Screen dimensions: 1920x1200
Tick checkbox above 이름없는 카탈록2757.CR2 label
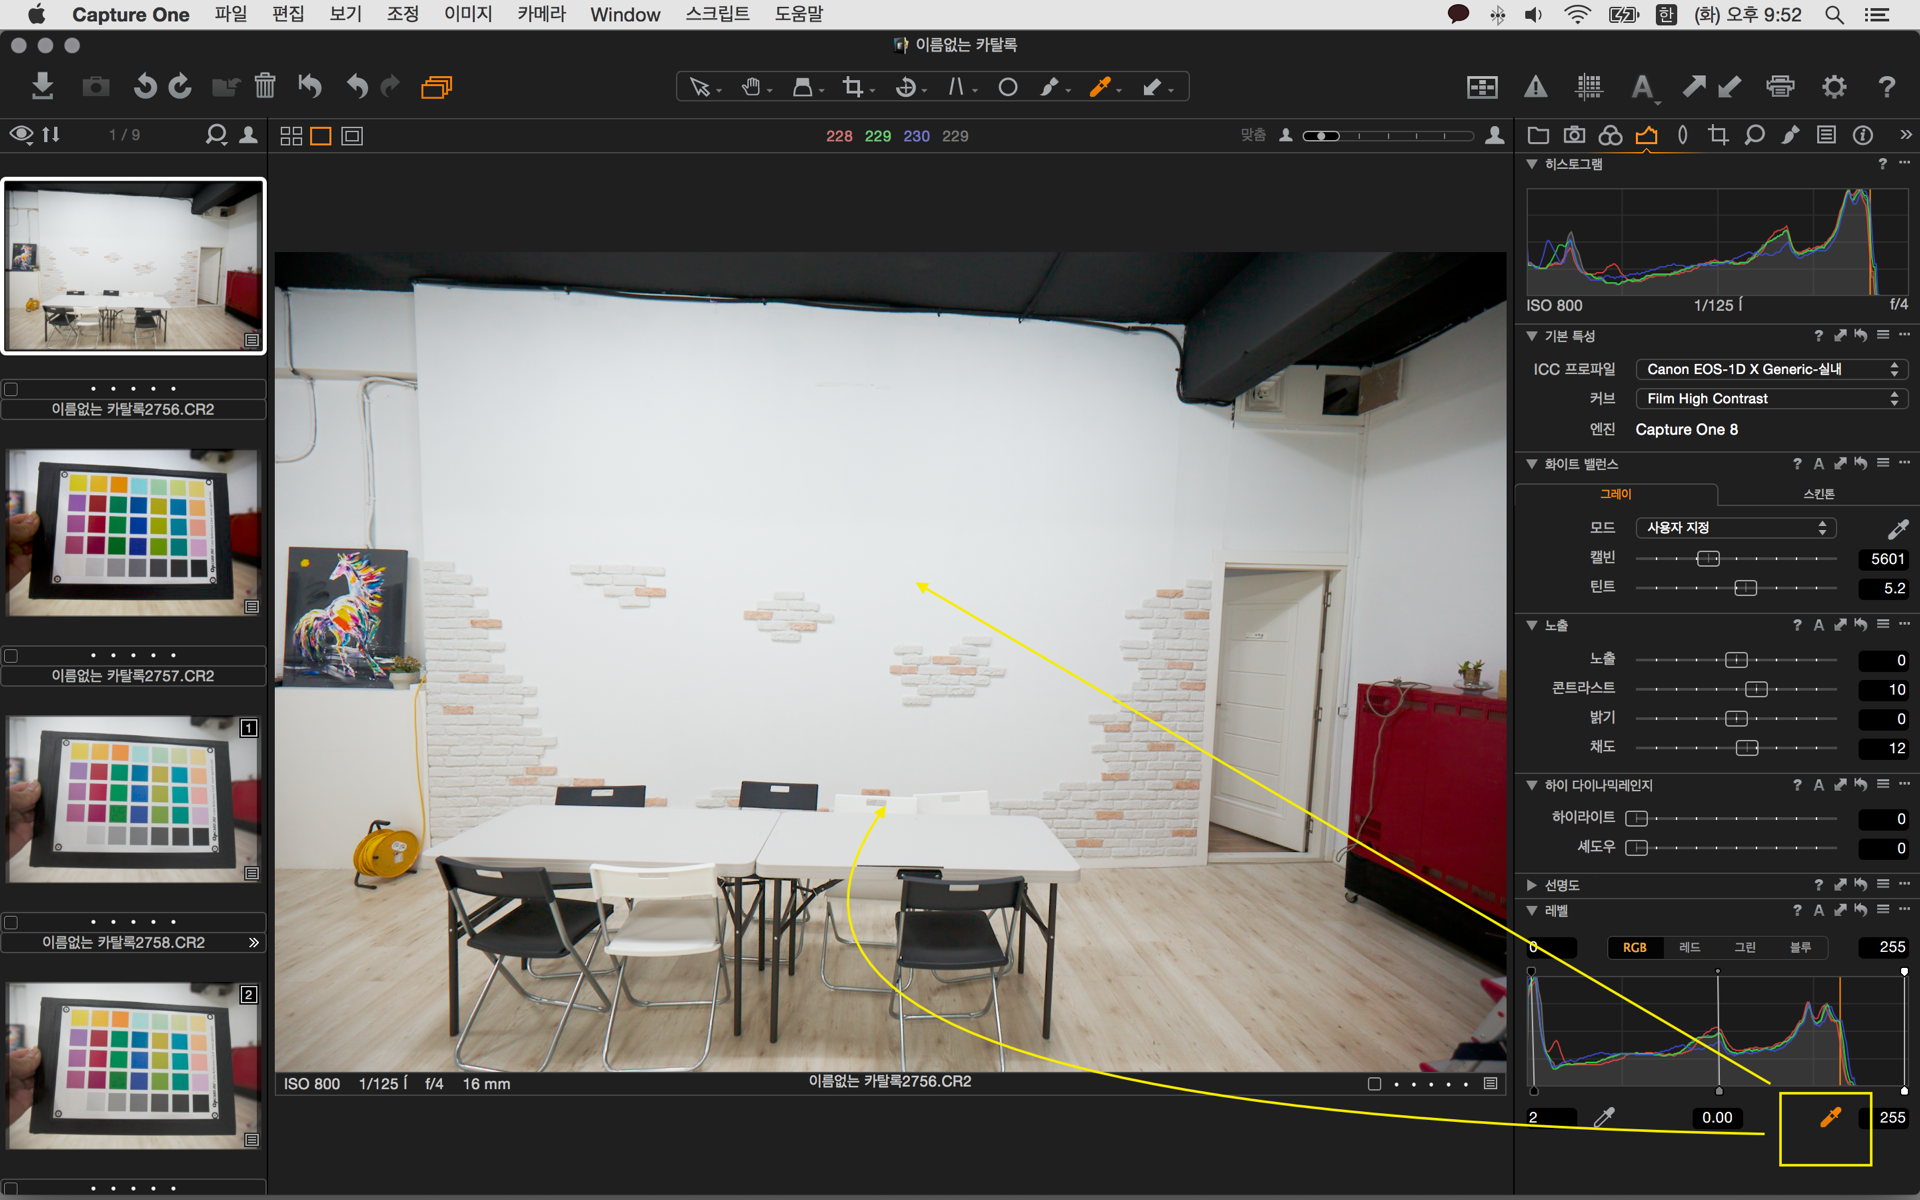point(11,656)
